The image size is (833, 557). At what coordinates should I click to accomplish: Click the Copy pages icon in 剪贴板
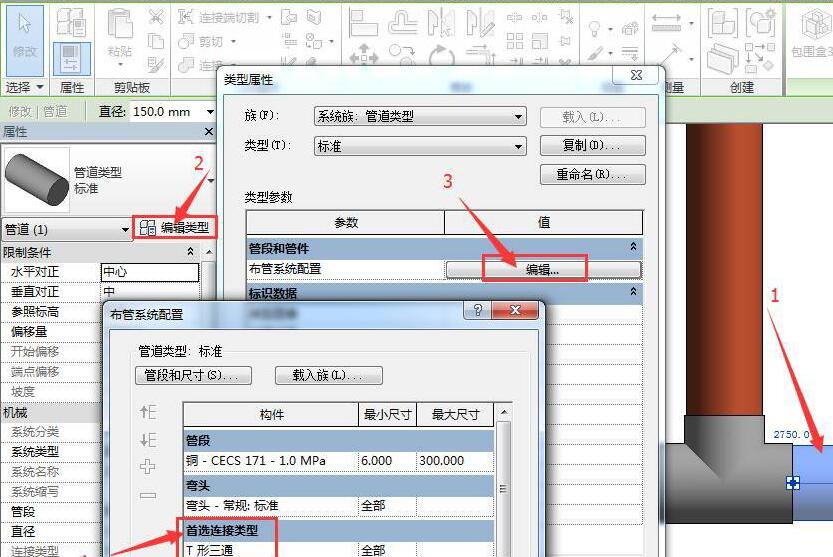[156, 41]
